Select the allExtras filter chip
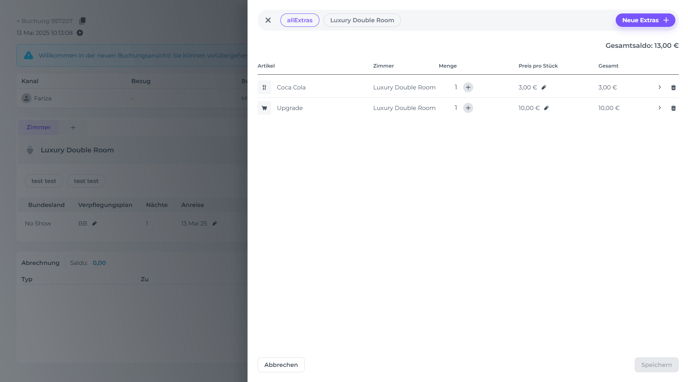The height and width of the screenshot is (382, 688). click(300, 20)
